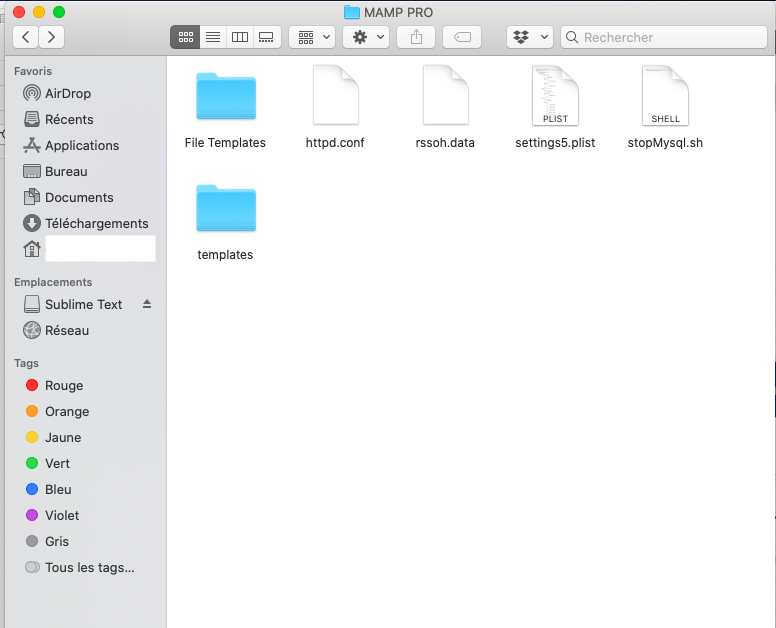This screenshot has height=628, width=776.
Task: Switch to column view
Action: pyautogui.click(x=240, y=37)
